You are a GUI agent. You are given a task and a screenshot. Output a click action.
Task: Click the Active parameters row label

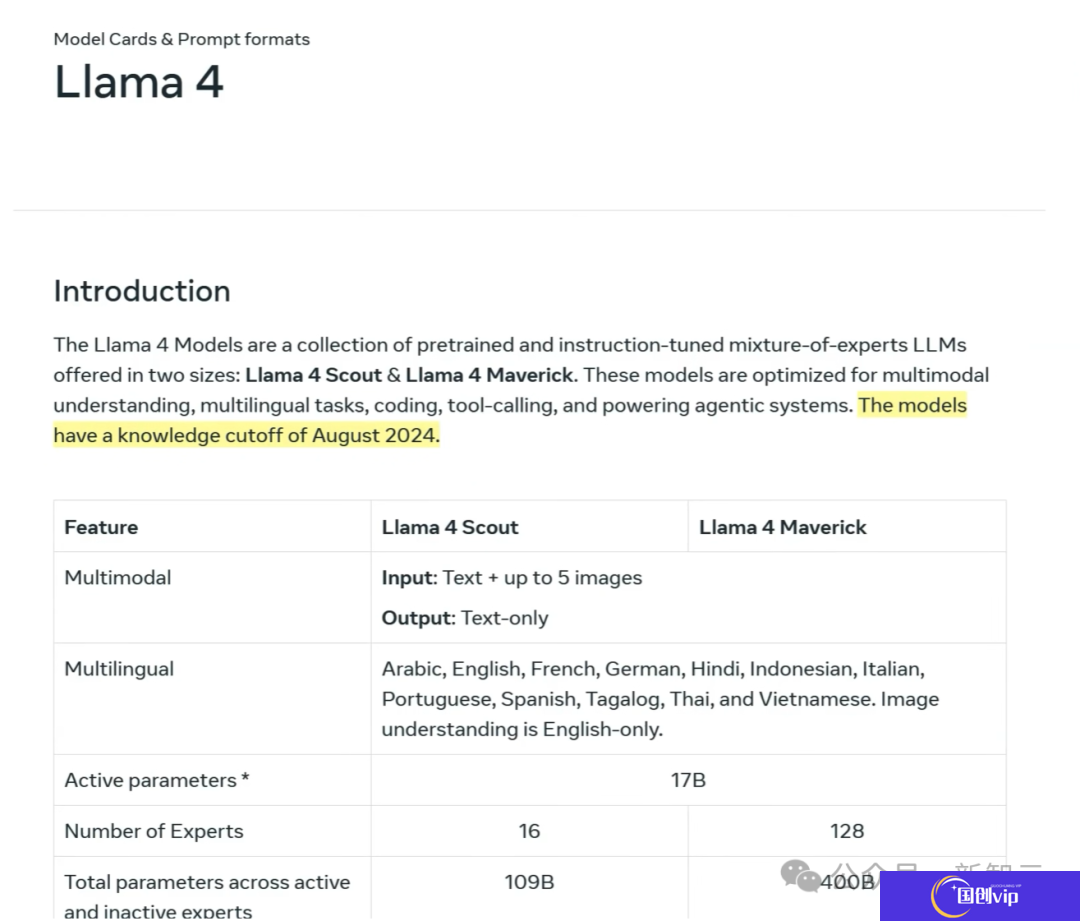coord(156,780)
